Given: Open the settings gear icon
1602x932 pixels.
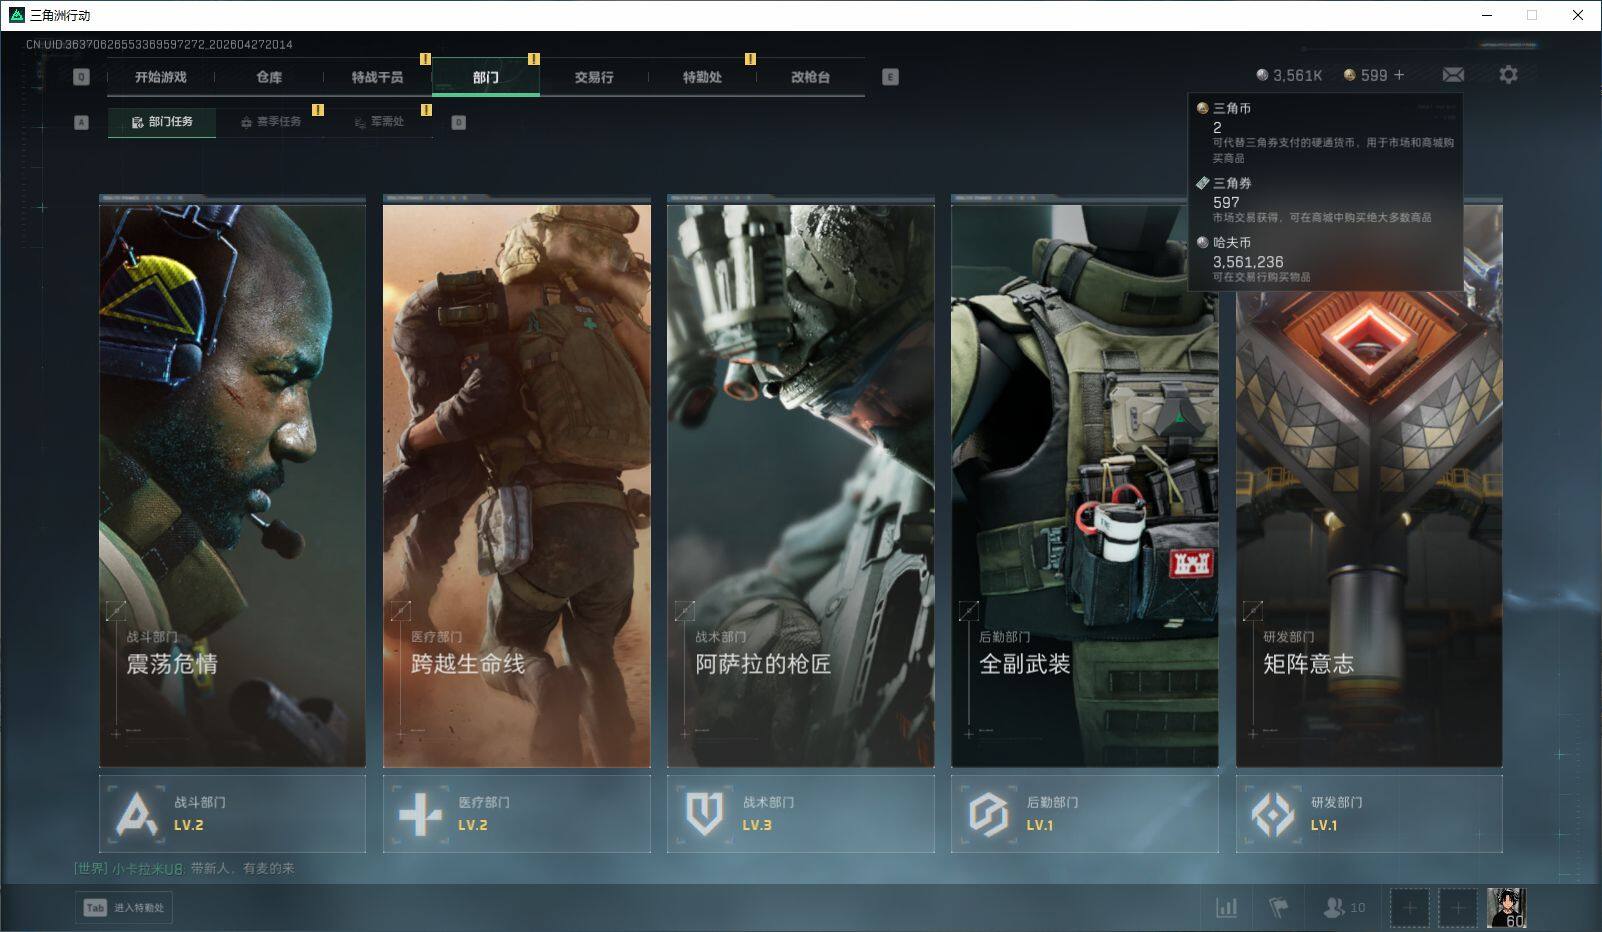Looking at the screenshot, I should 1508,75.
